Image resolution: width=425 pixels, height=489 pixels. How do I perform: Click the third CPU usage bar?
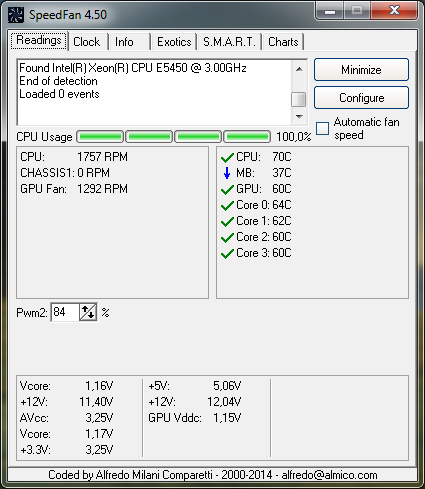tap(198, 137)
